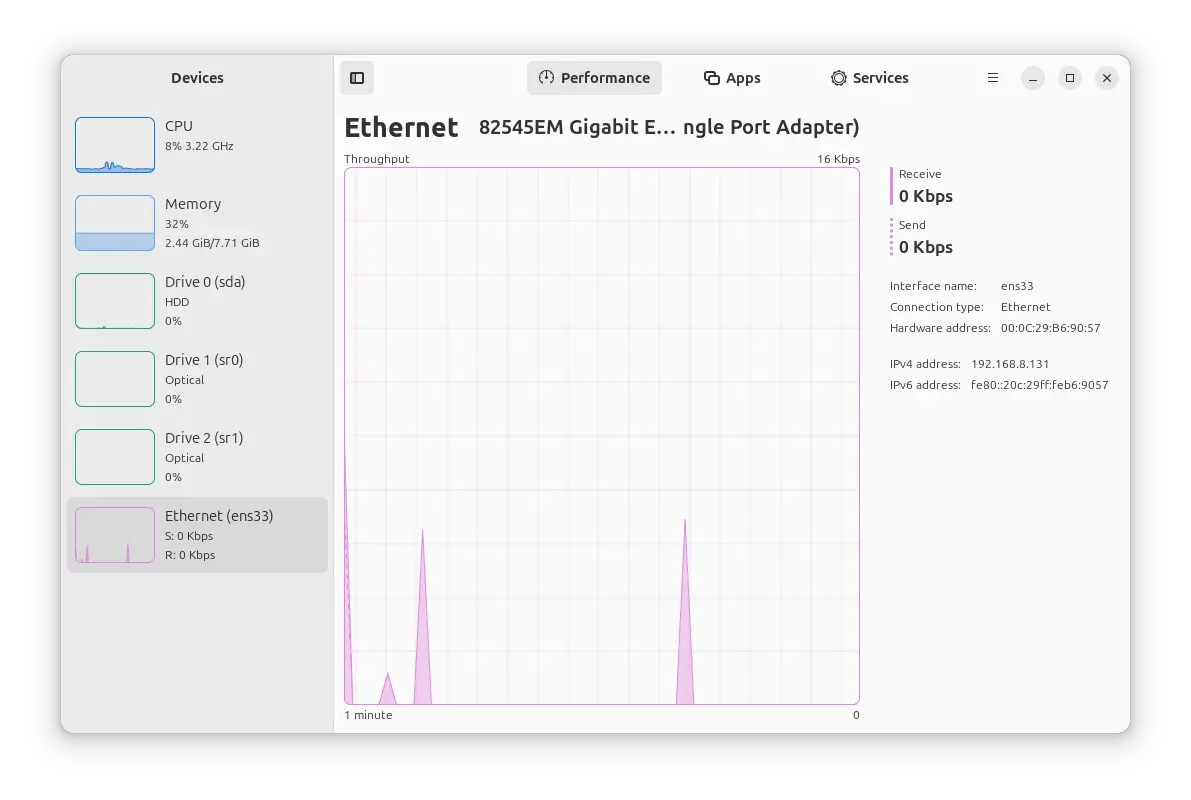Screen dimensions: 1191x800
Task: Open Drive 0 (sda) details
Action: point(197,300)
